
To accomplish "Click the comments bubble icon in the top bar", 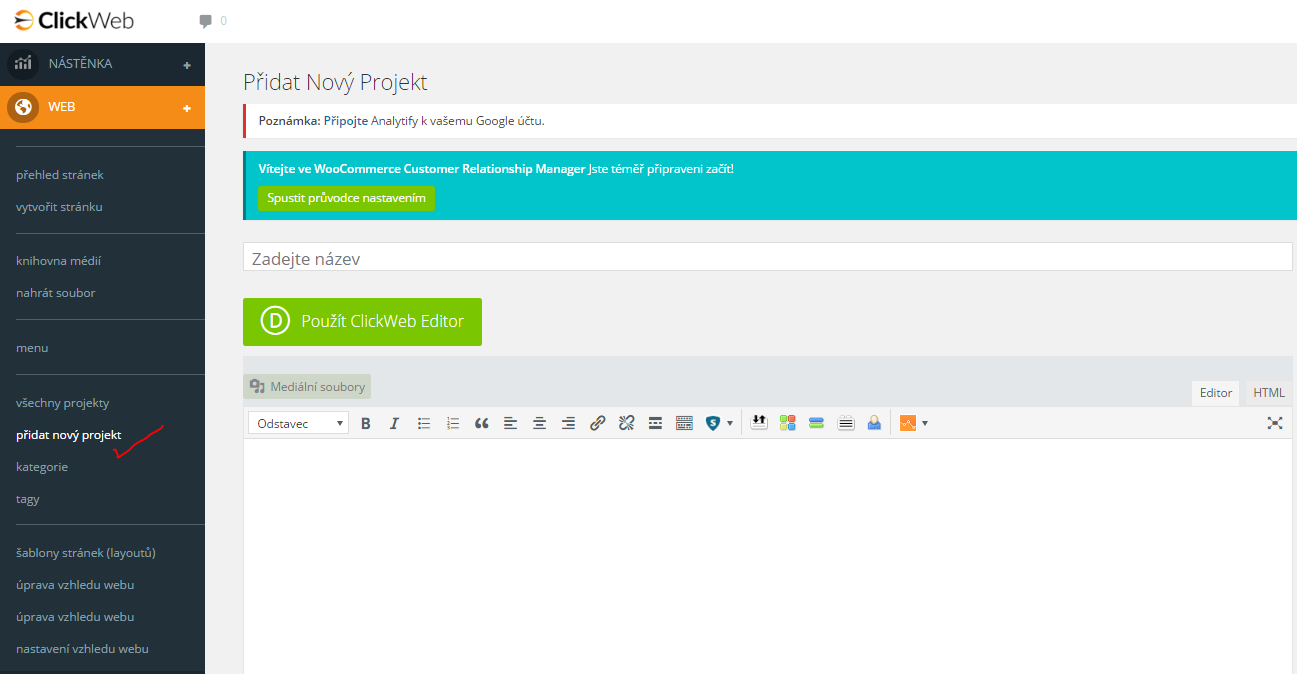I will tap(205, 21).
